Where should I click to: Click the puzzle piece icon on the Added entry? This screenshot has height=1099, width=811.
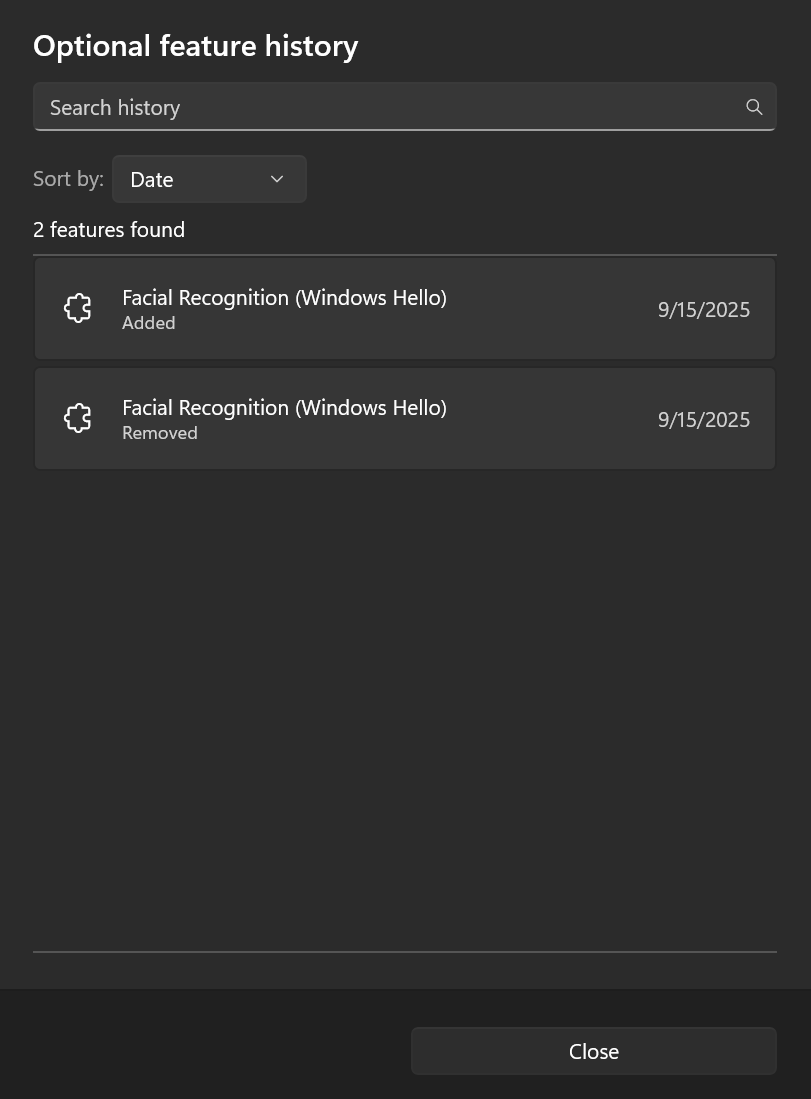[x=77, y=308]
